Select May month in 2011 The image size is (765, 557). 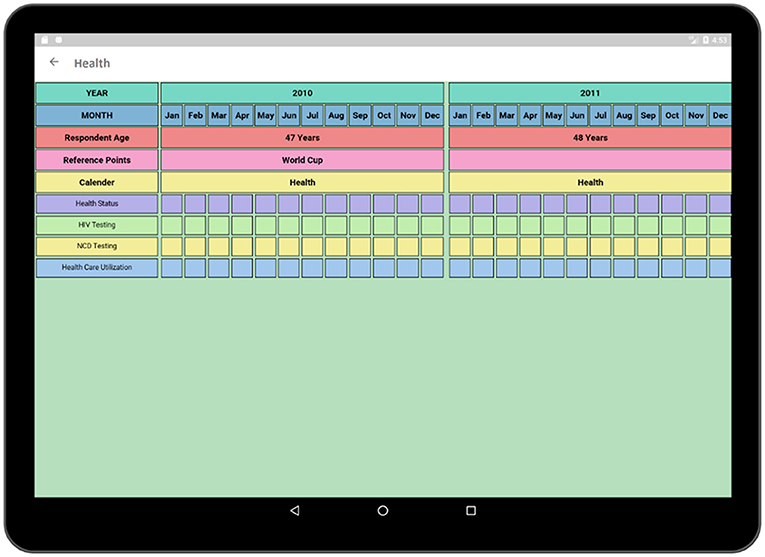[553, 116]
